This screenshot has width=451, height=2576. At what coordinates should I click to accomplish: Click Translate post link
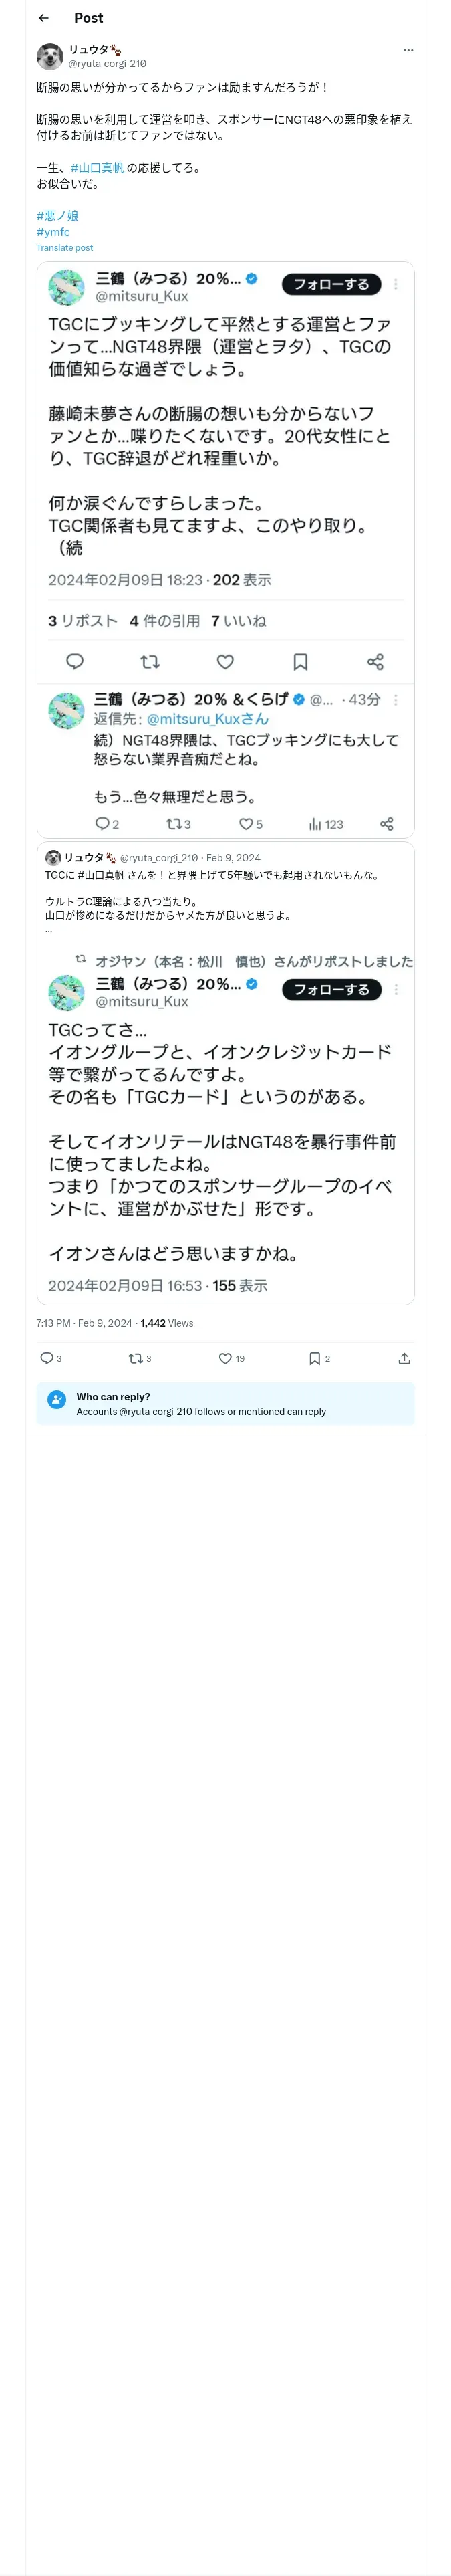64,248
